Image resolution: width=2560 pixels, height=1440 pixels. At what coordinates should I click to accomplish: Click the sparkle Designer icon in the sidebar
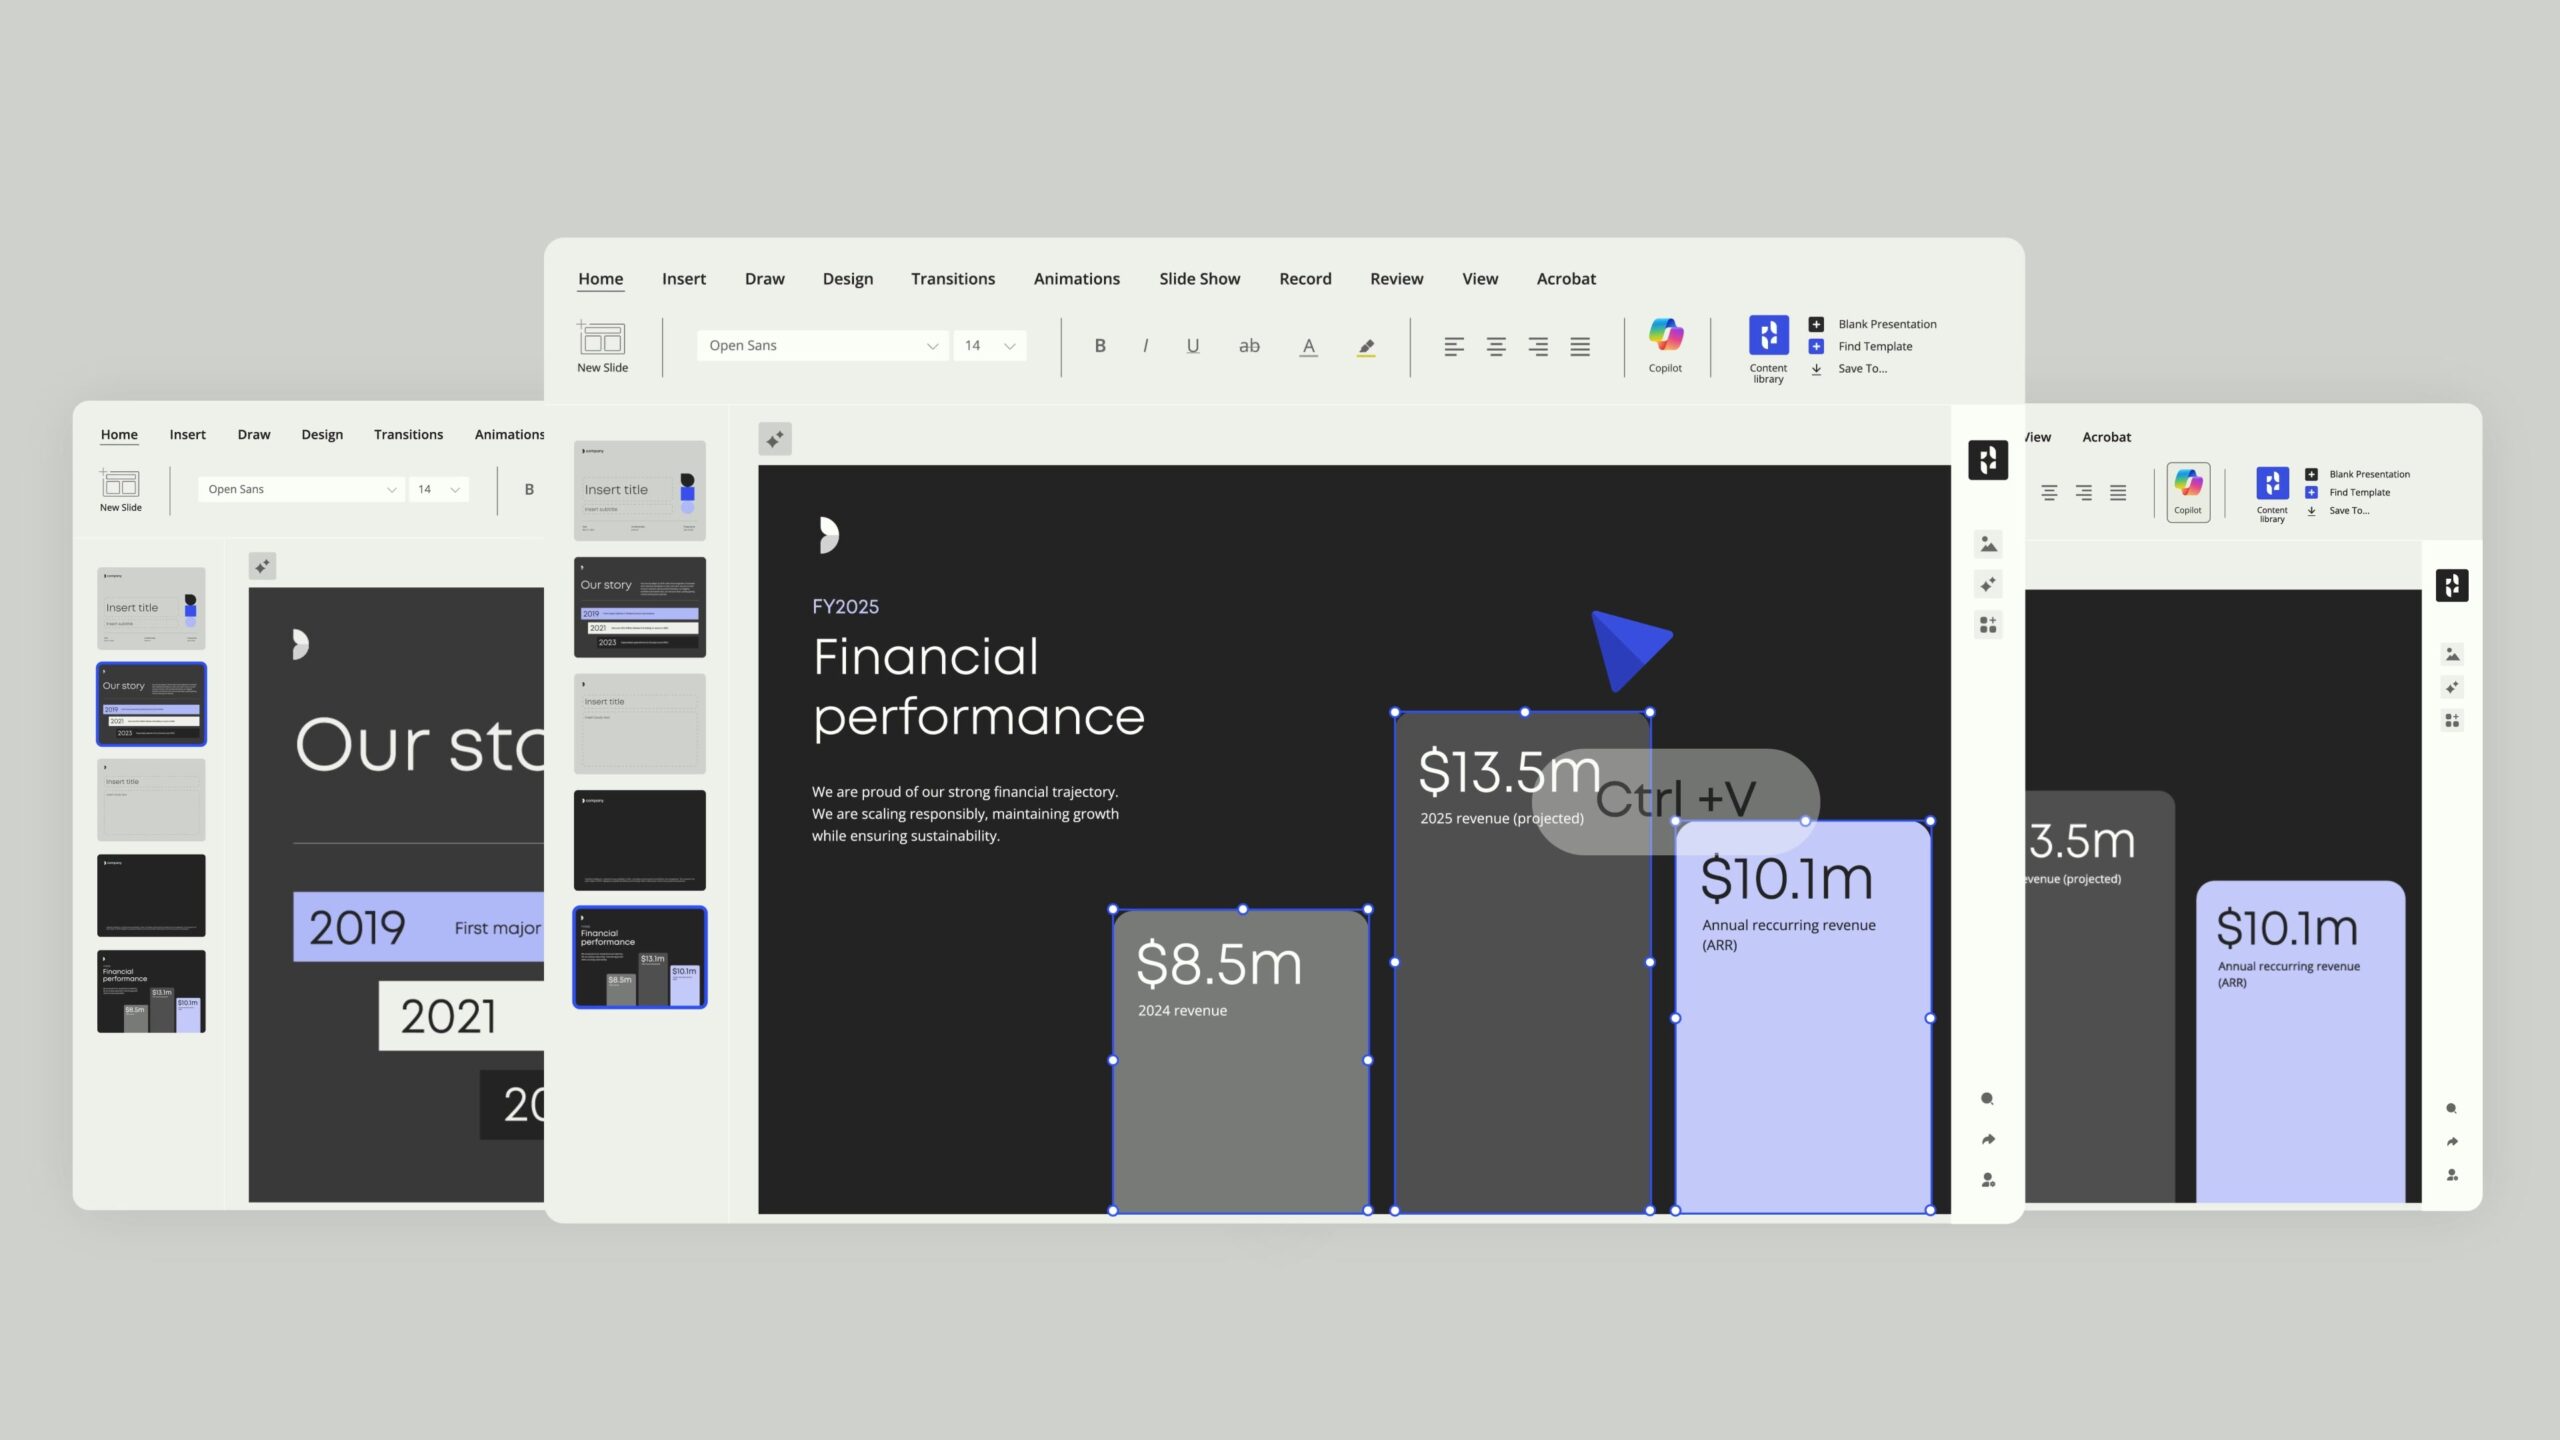click(x=1988, y=584)
